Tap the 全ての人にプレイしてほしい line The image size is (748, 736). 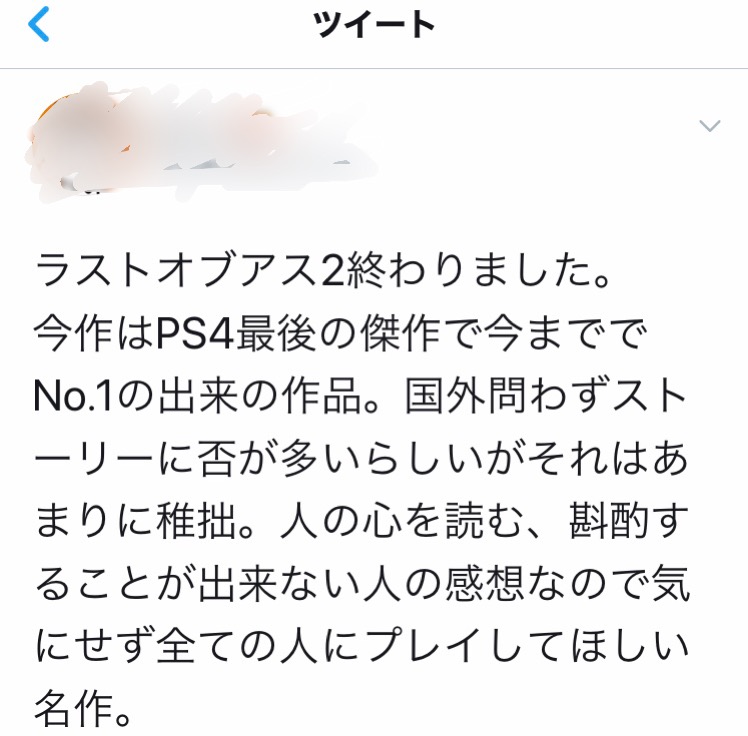click(x=422, y=646)
